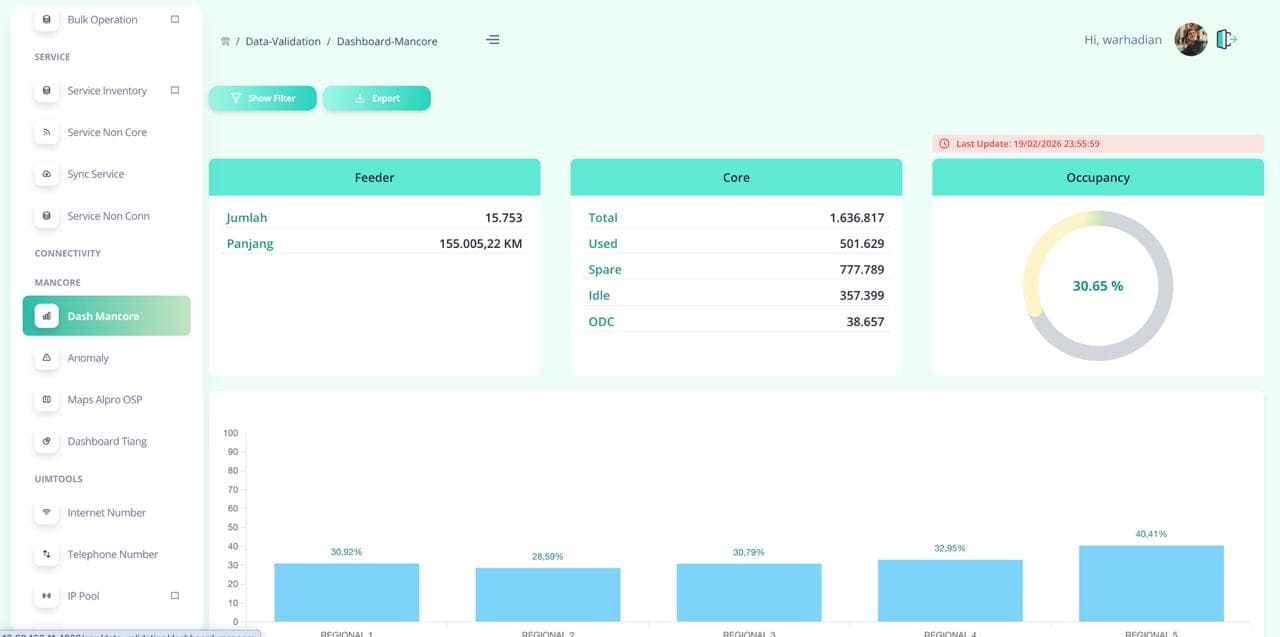Expand the Bulk Operation submenu
The image size is (1280, 637).
(x=175, y=19)
